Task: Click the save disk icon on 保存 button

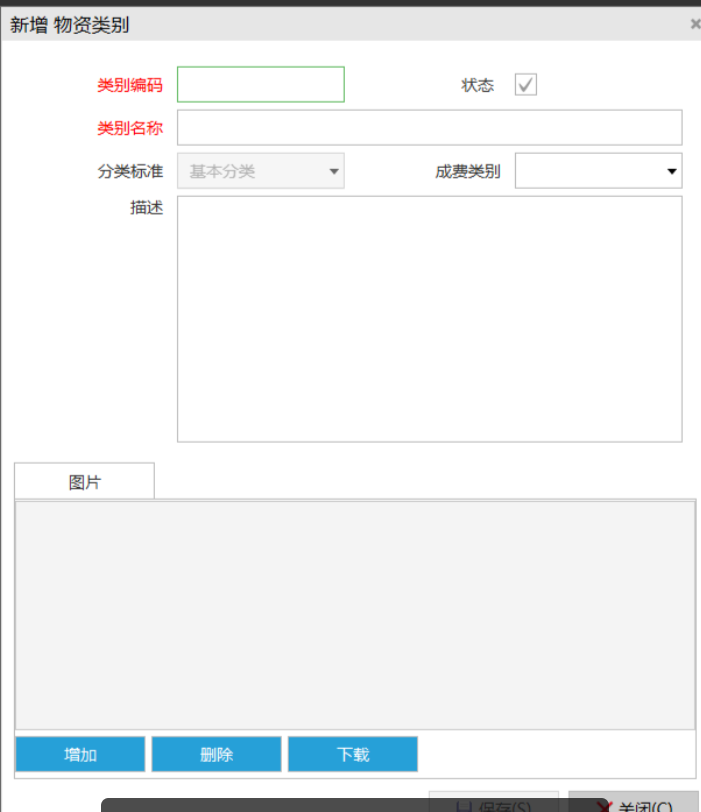Action: [463, 806]
